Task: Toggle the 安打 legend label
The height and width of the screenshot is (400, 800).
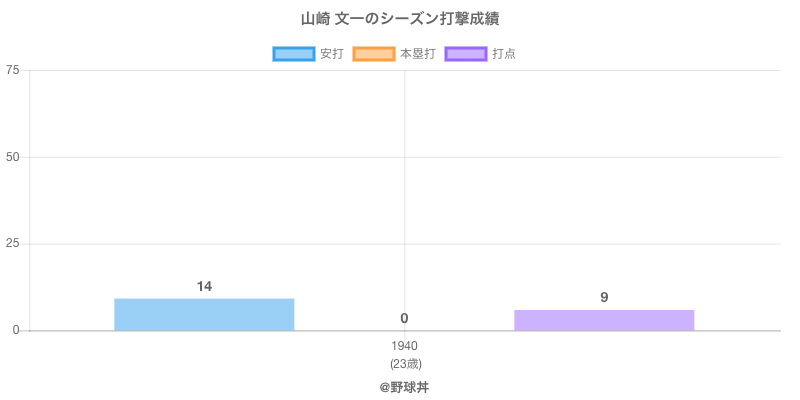Action: pyautogui.click(x=331, y=54)
